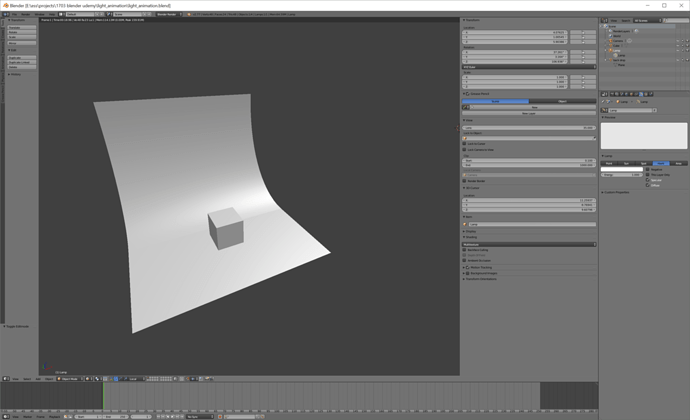This screenshot has width=690, height=420.
Task: Select Grease Pencil Scene source tab
Action: (495, 101)
